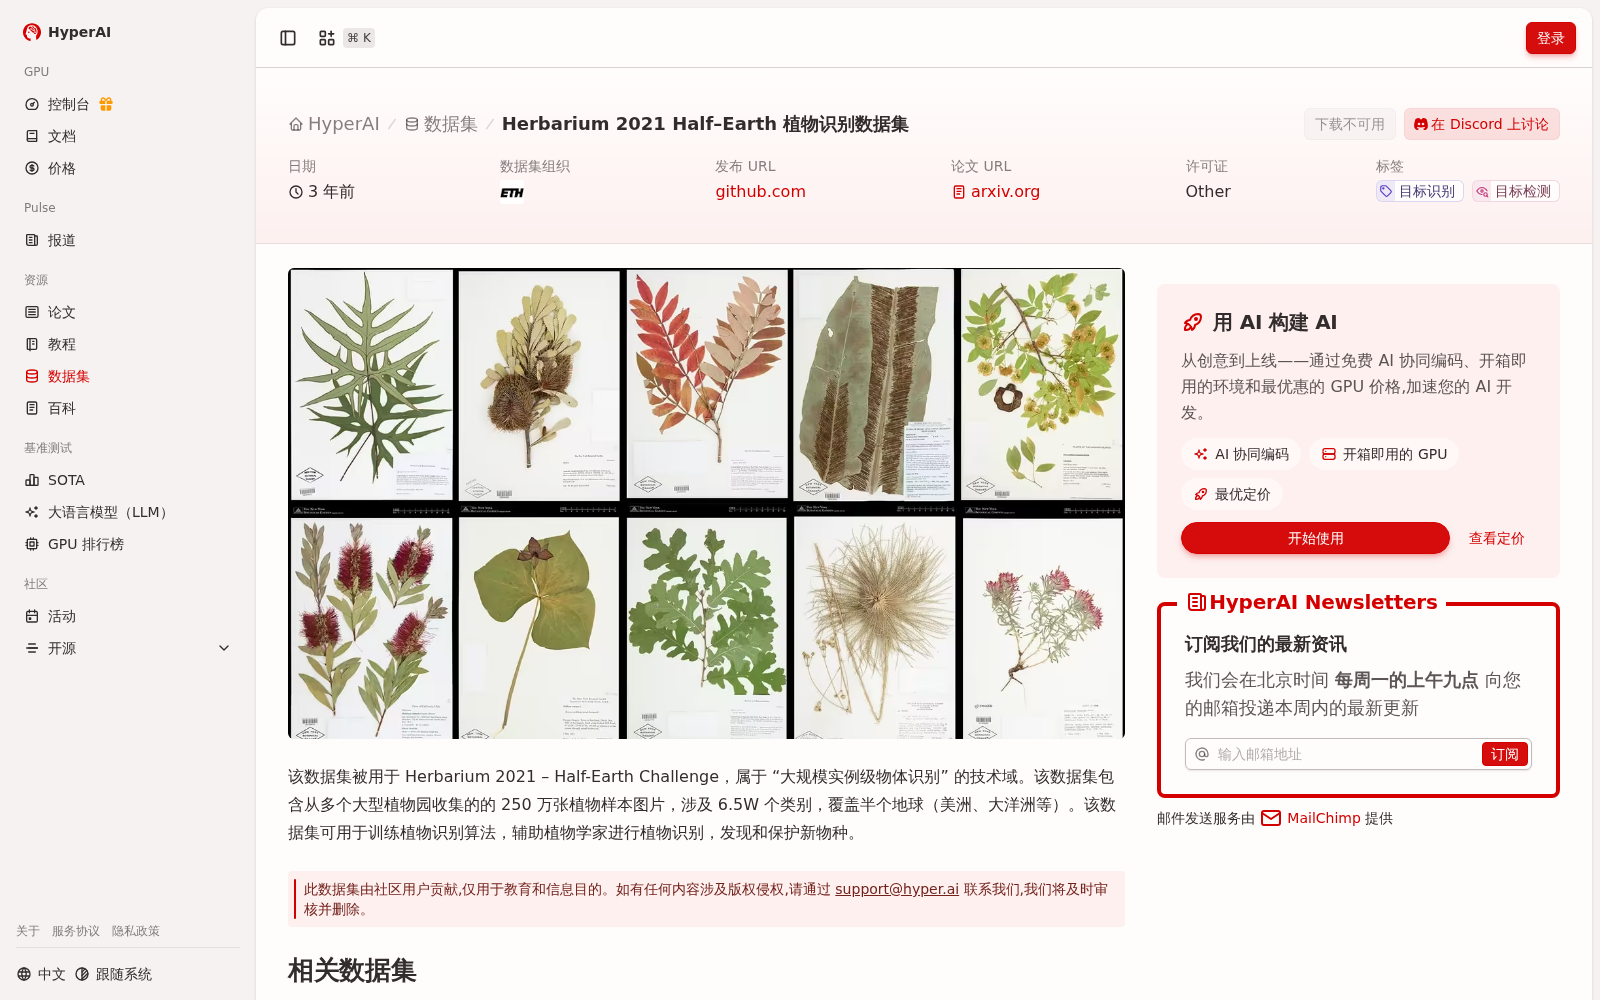Click the 订阅 subscribe button
This screenshot has width=1600, height=1000.
[x=1504, y=754]
